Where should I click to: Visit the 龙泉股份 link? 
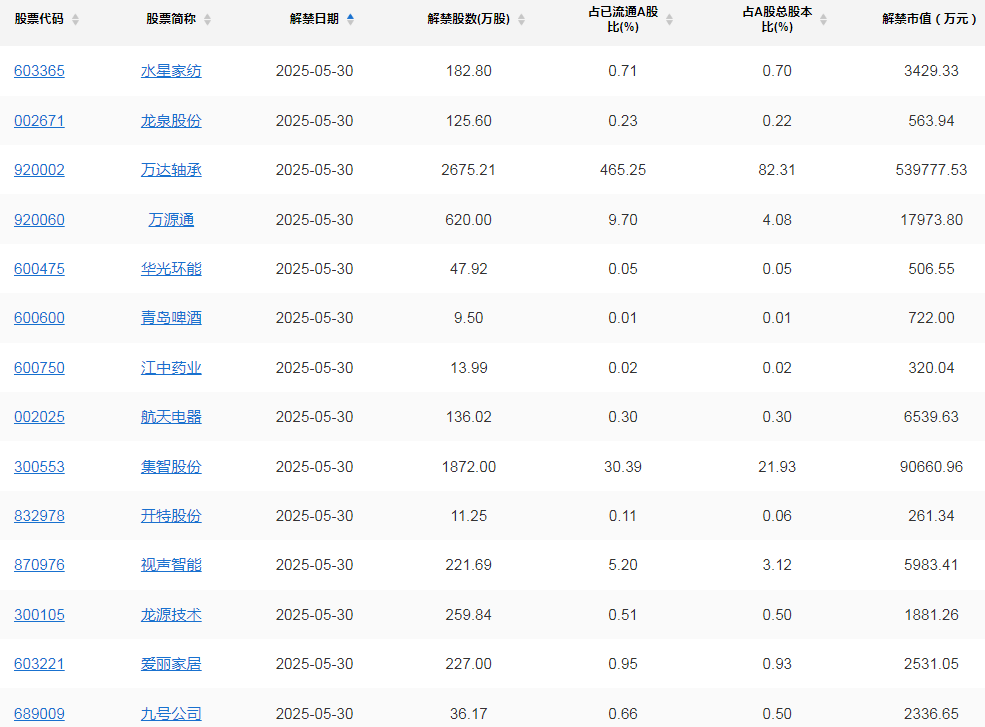coord(171,121)
